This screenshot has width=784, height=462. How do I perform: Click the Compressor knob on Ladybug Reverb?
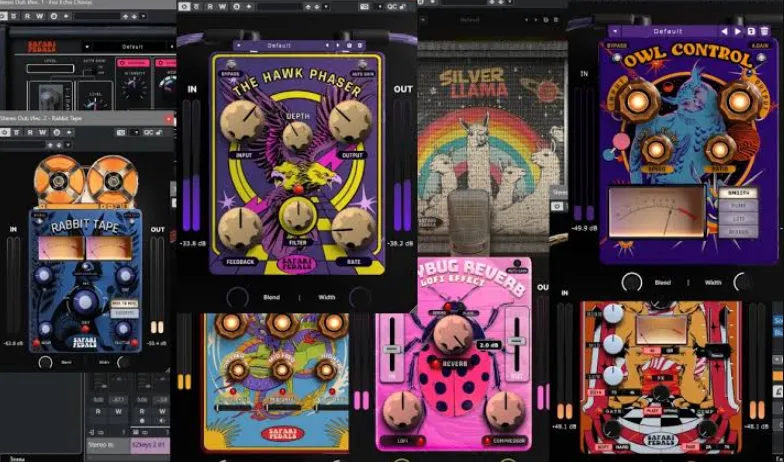click(x=506, y=411)
